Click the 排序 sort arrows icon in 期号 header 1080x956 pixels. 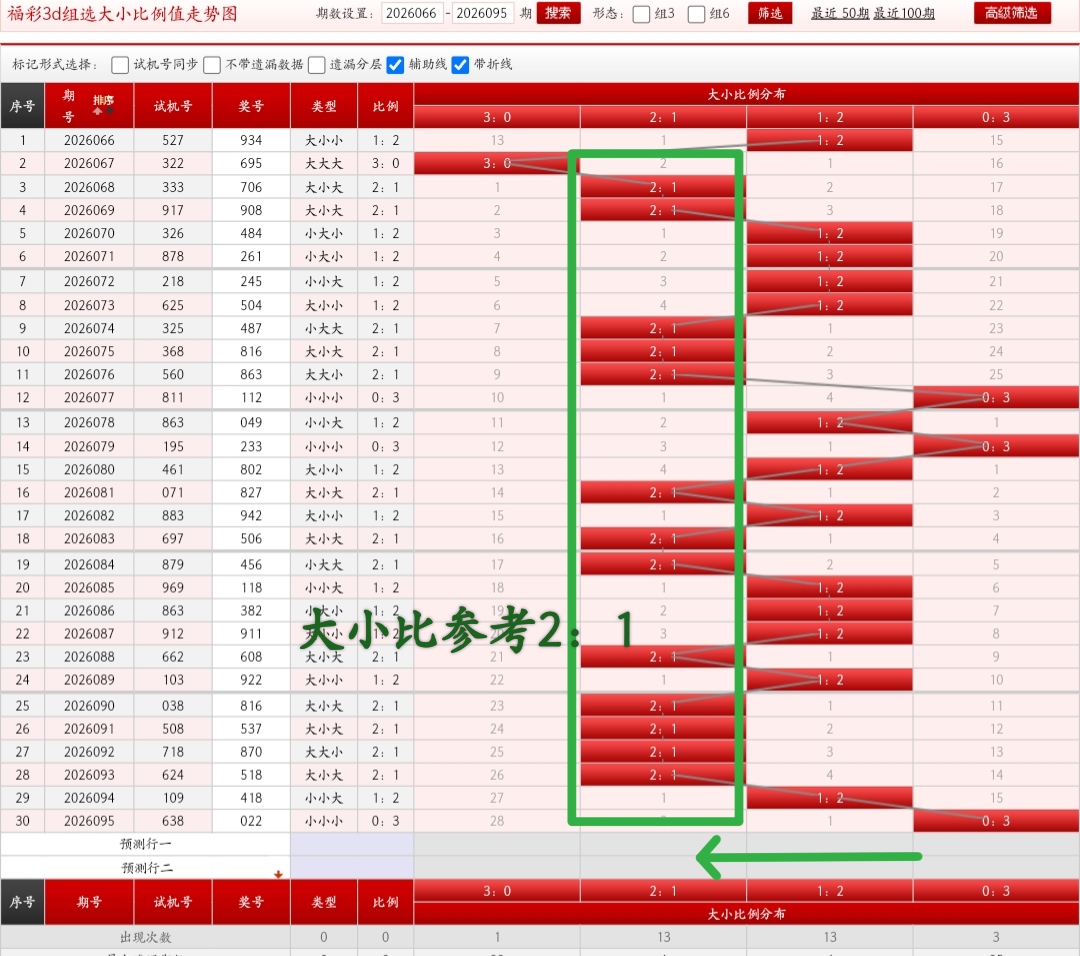[x=103, y=104]
